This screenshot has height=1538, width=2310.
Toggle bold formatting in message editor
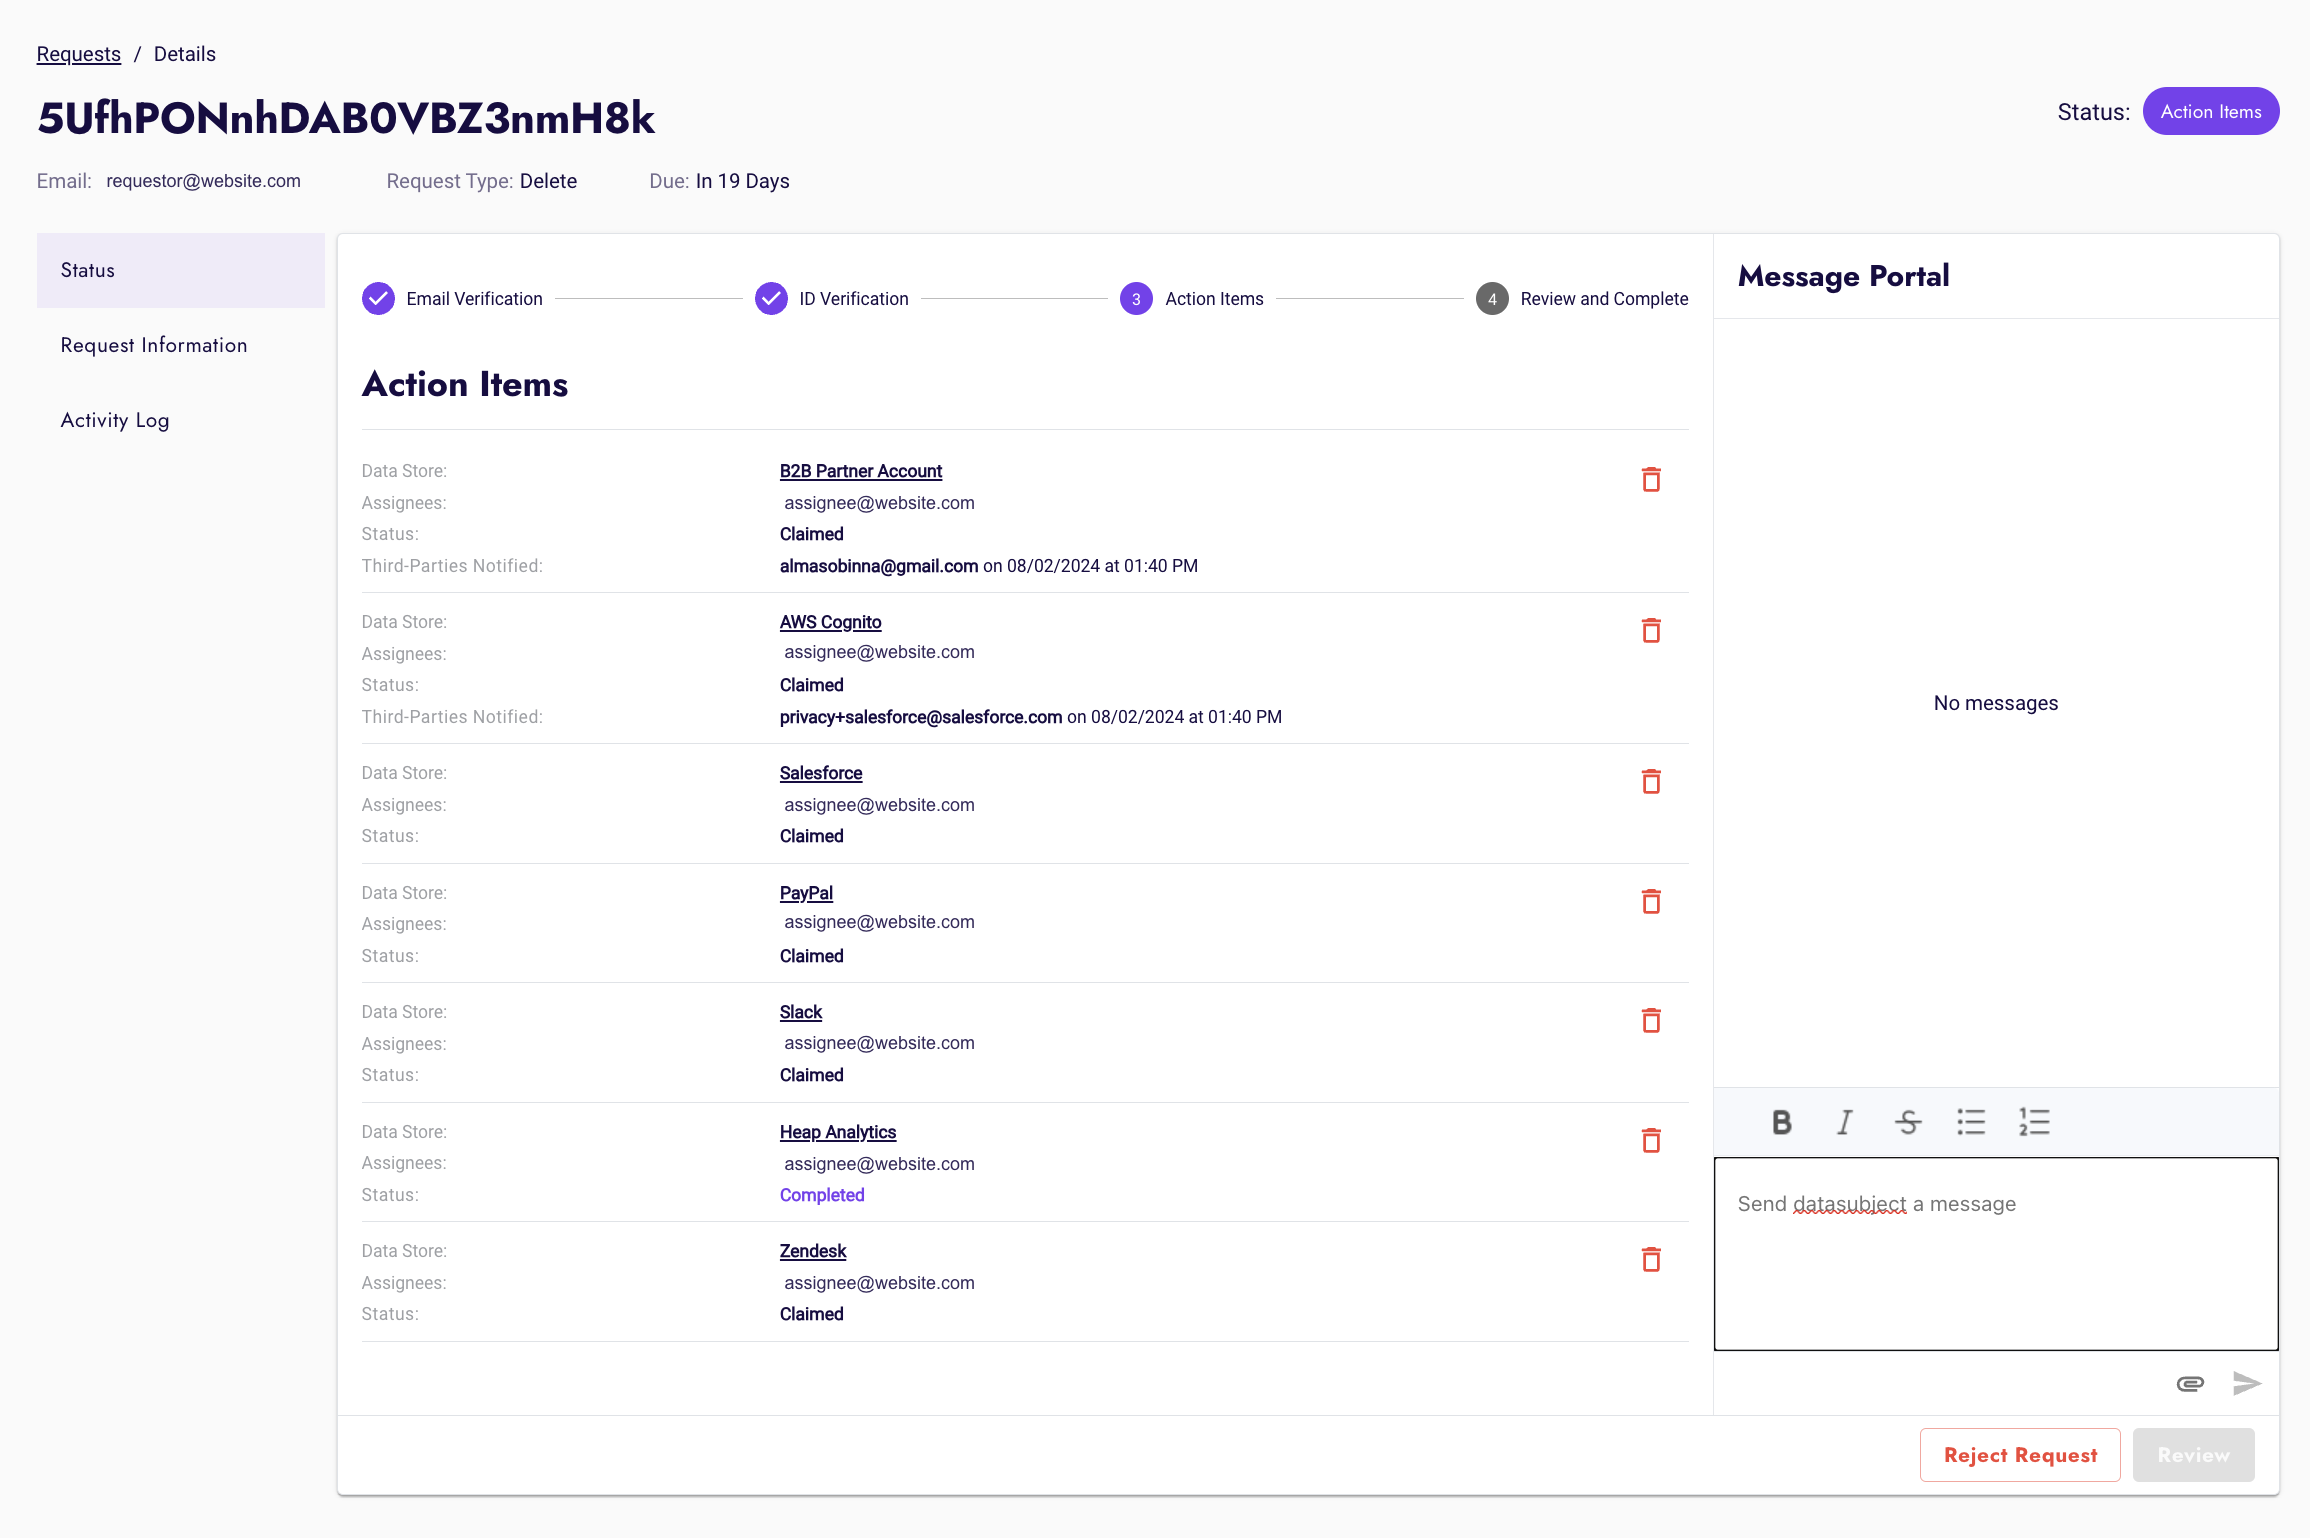(1781, 1122)
